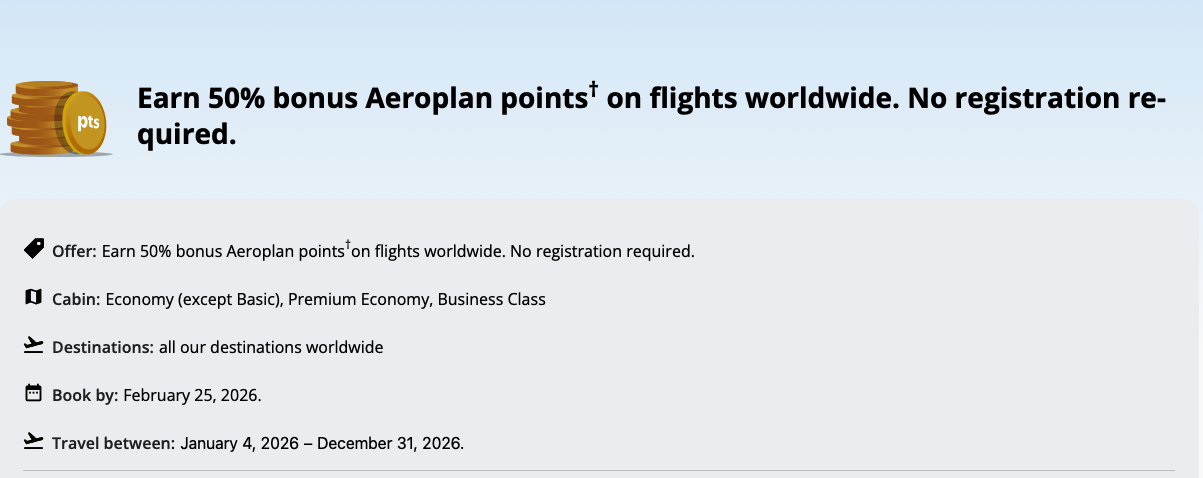Image resolution: width=1203 pixels, height=478 pixels.
Task: Click the bold headline "Earn 50% bonus Aeroplan points"
Action: (x=361, y=99)
